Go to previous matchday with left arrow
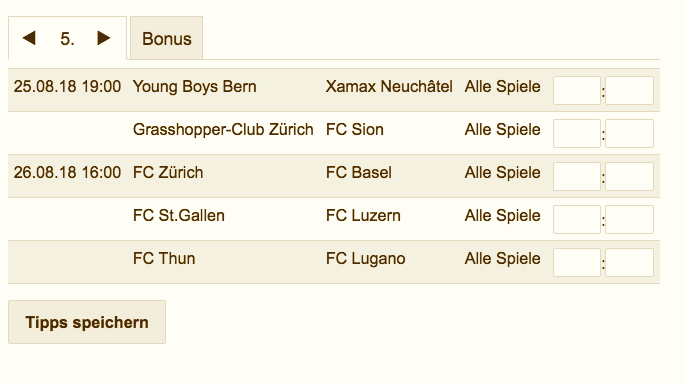 (29, 38)
